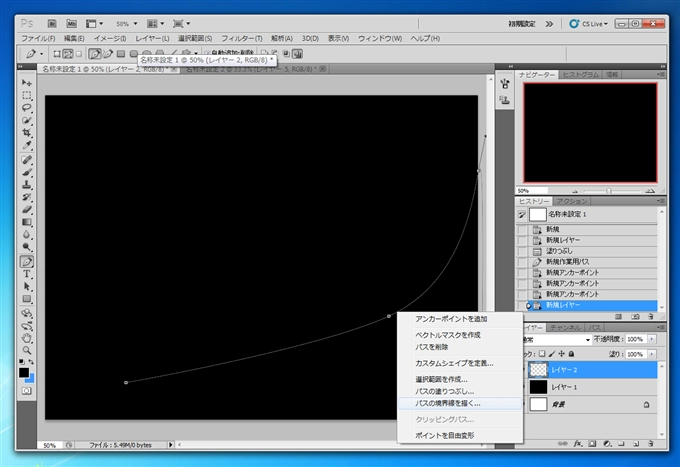Select the Zoom tool in toolbox

(x=26, y=350)
